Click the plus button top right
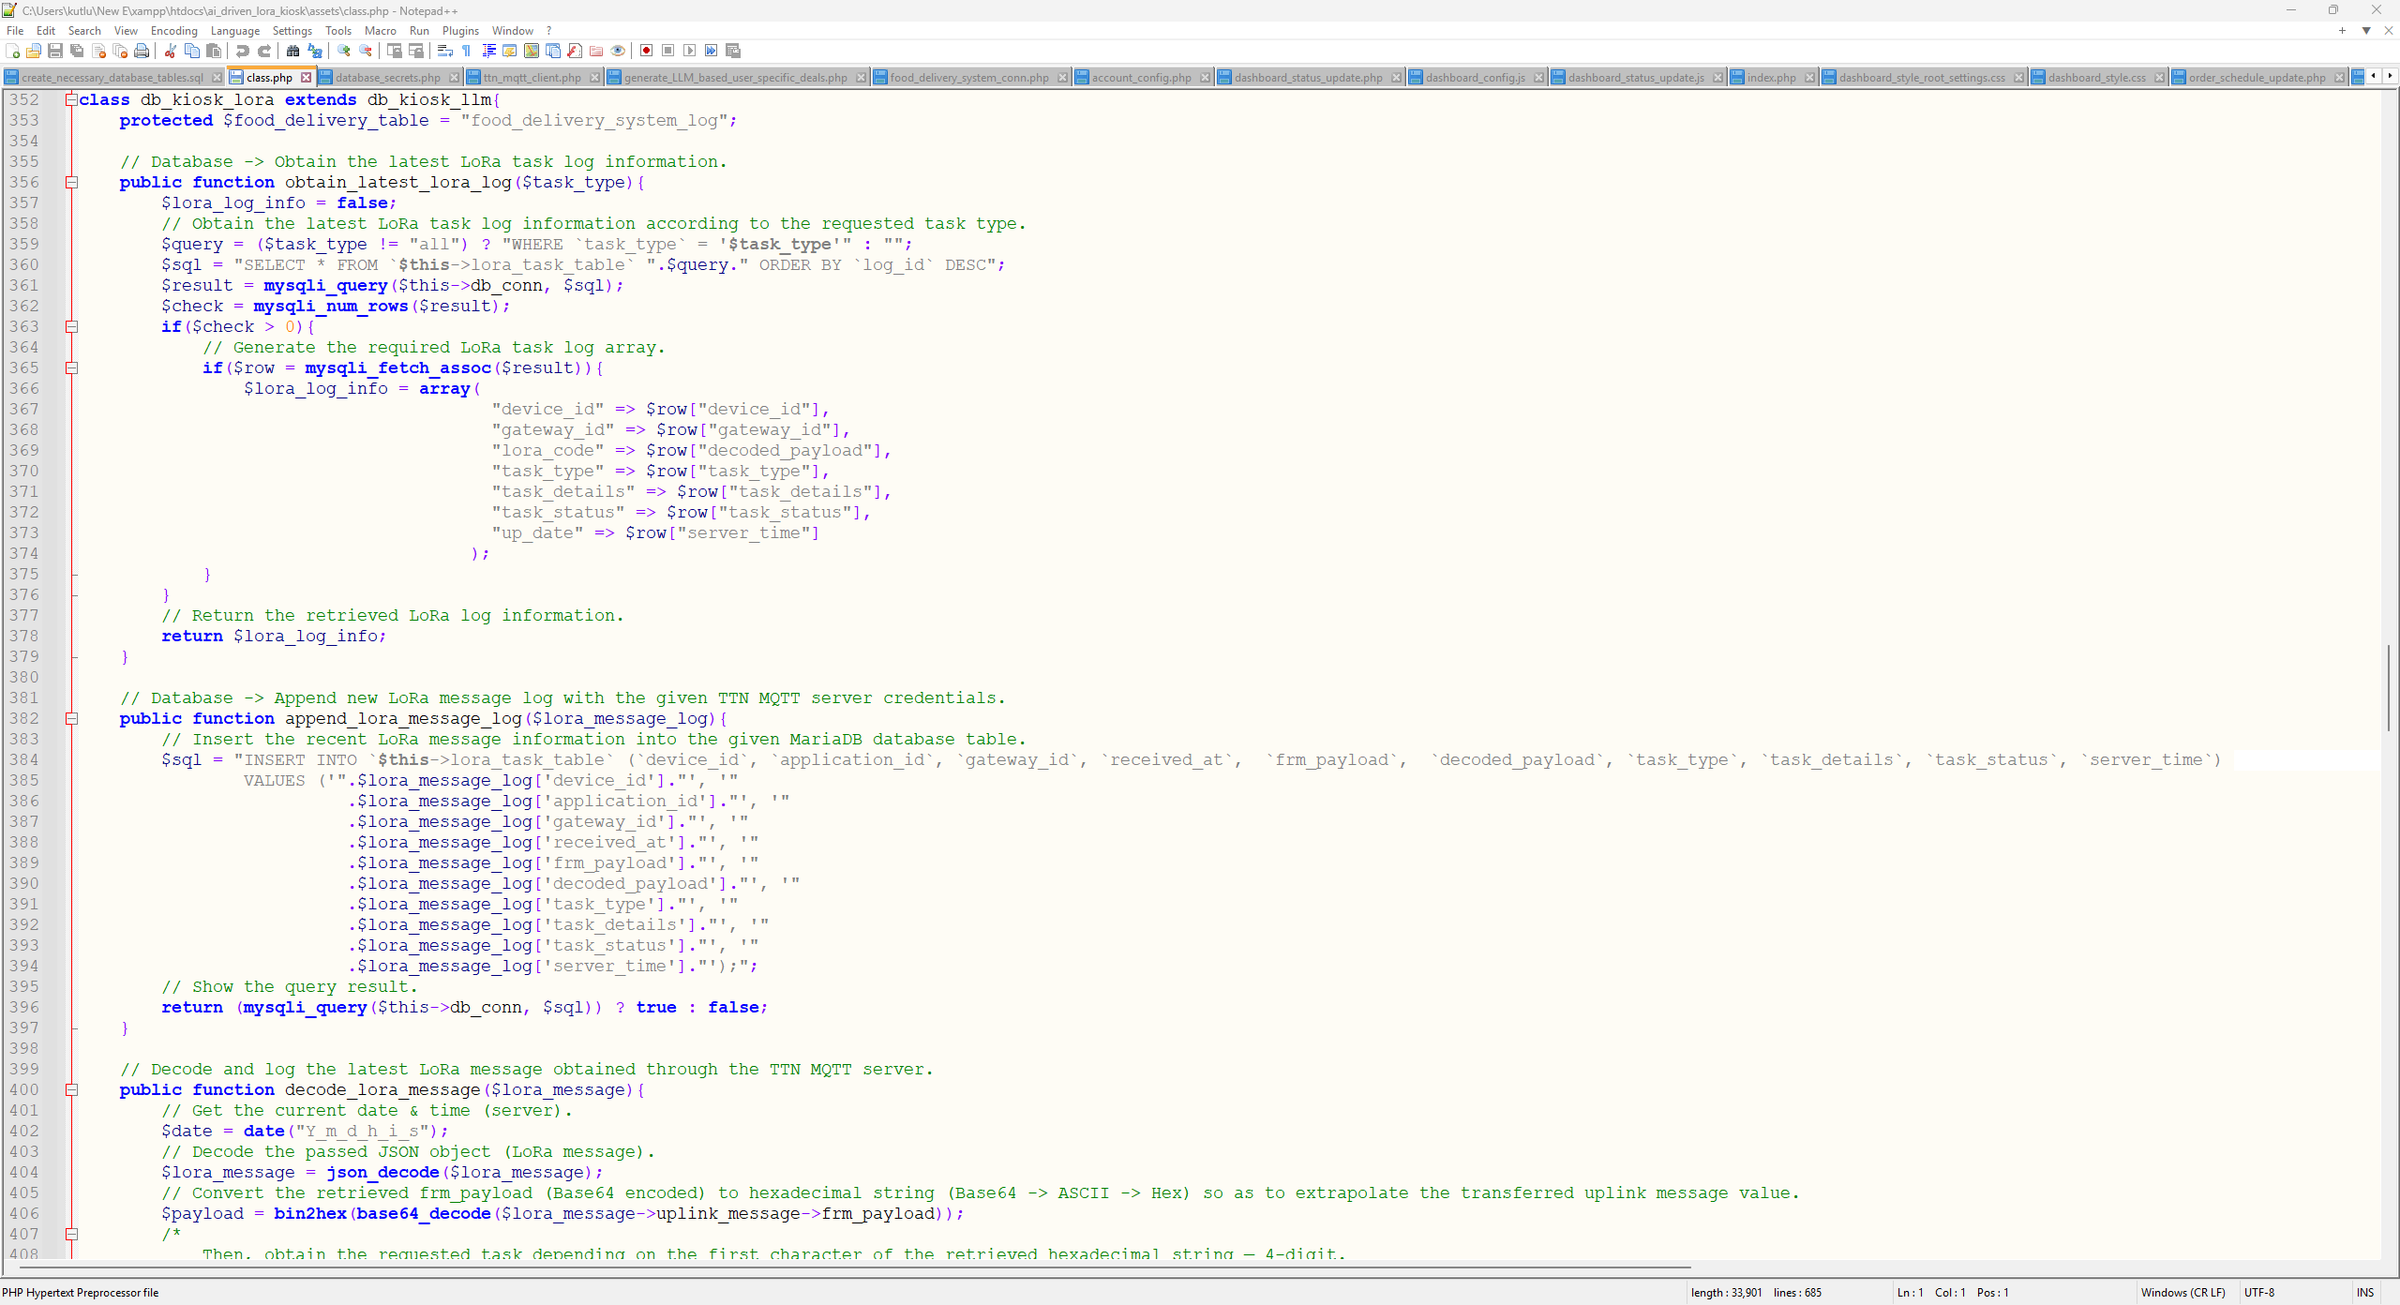The height and width of the screenshot is (1305, 2400). [2342, 31]
